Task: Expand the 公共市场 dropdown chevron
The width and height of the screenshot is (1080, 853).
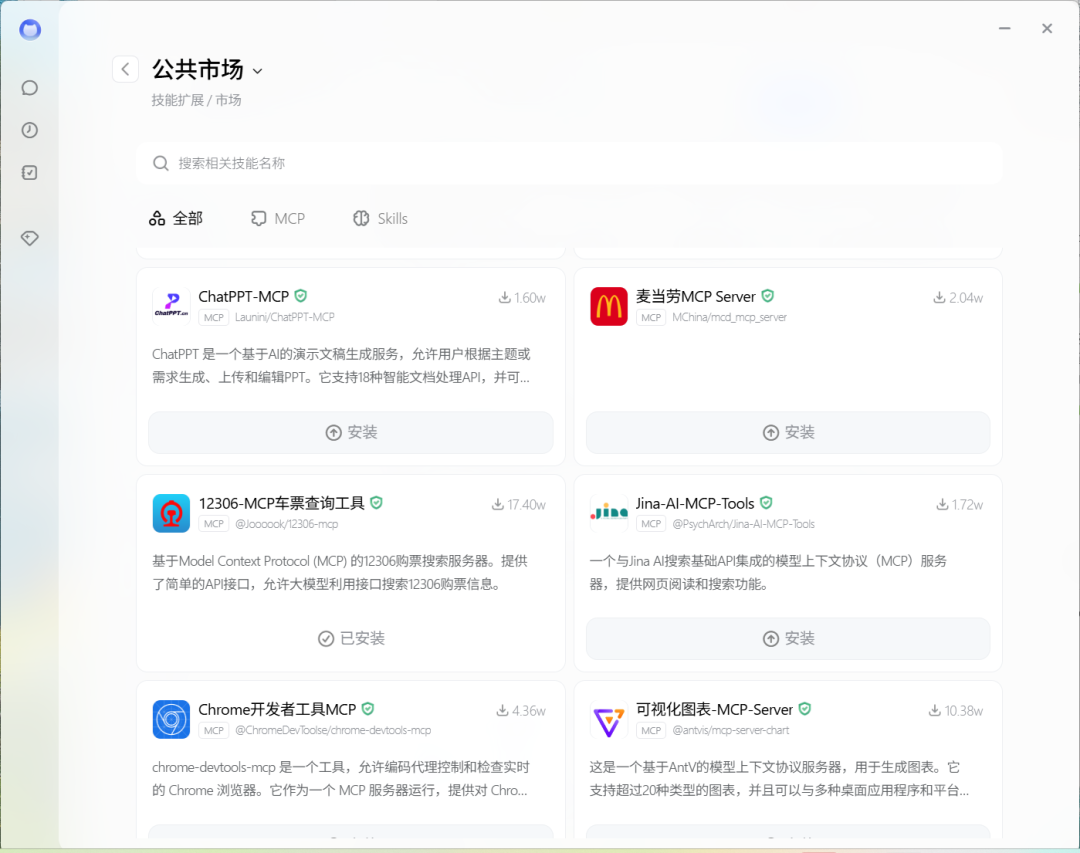Action: 257,71
